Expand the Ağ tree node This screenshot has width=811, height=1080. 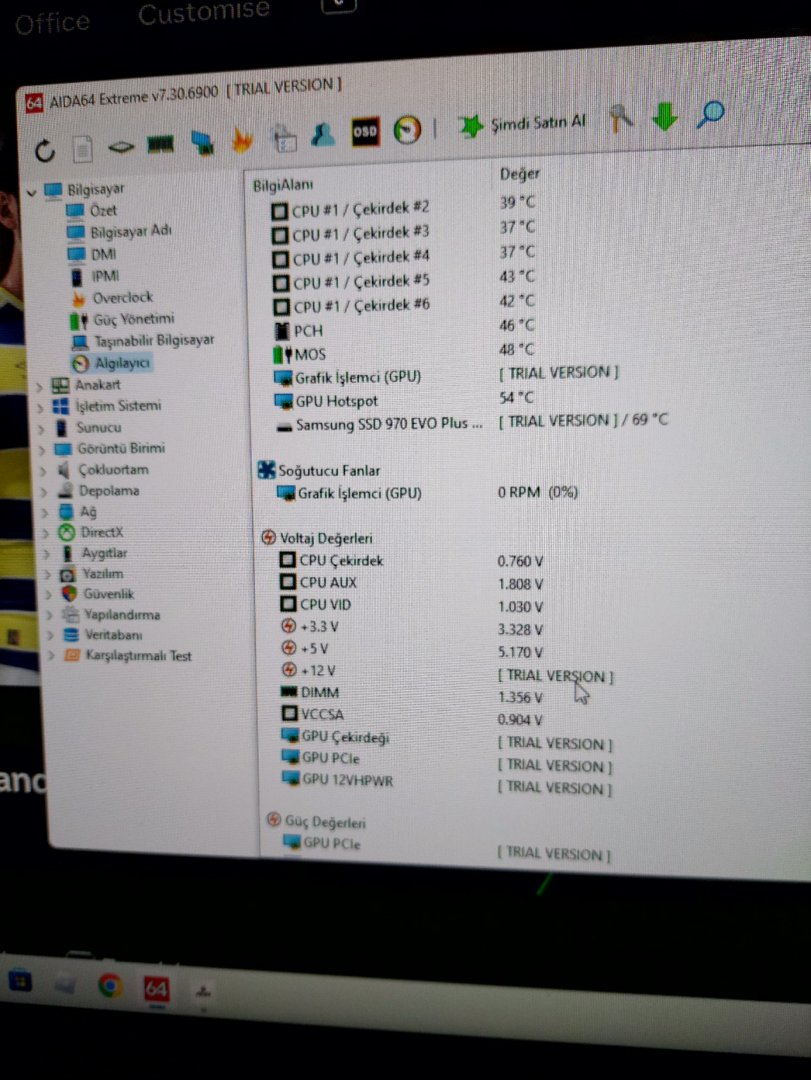(45, 512)
